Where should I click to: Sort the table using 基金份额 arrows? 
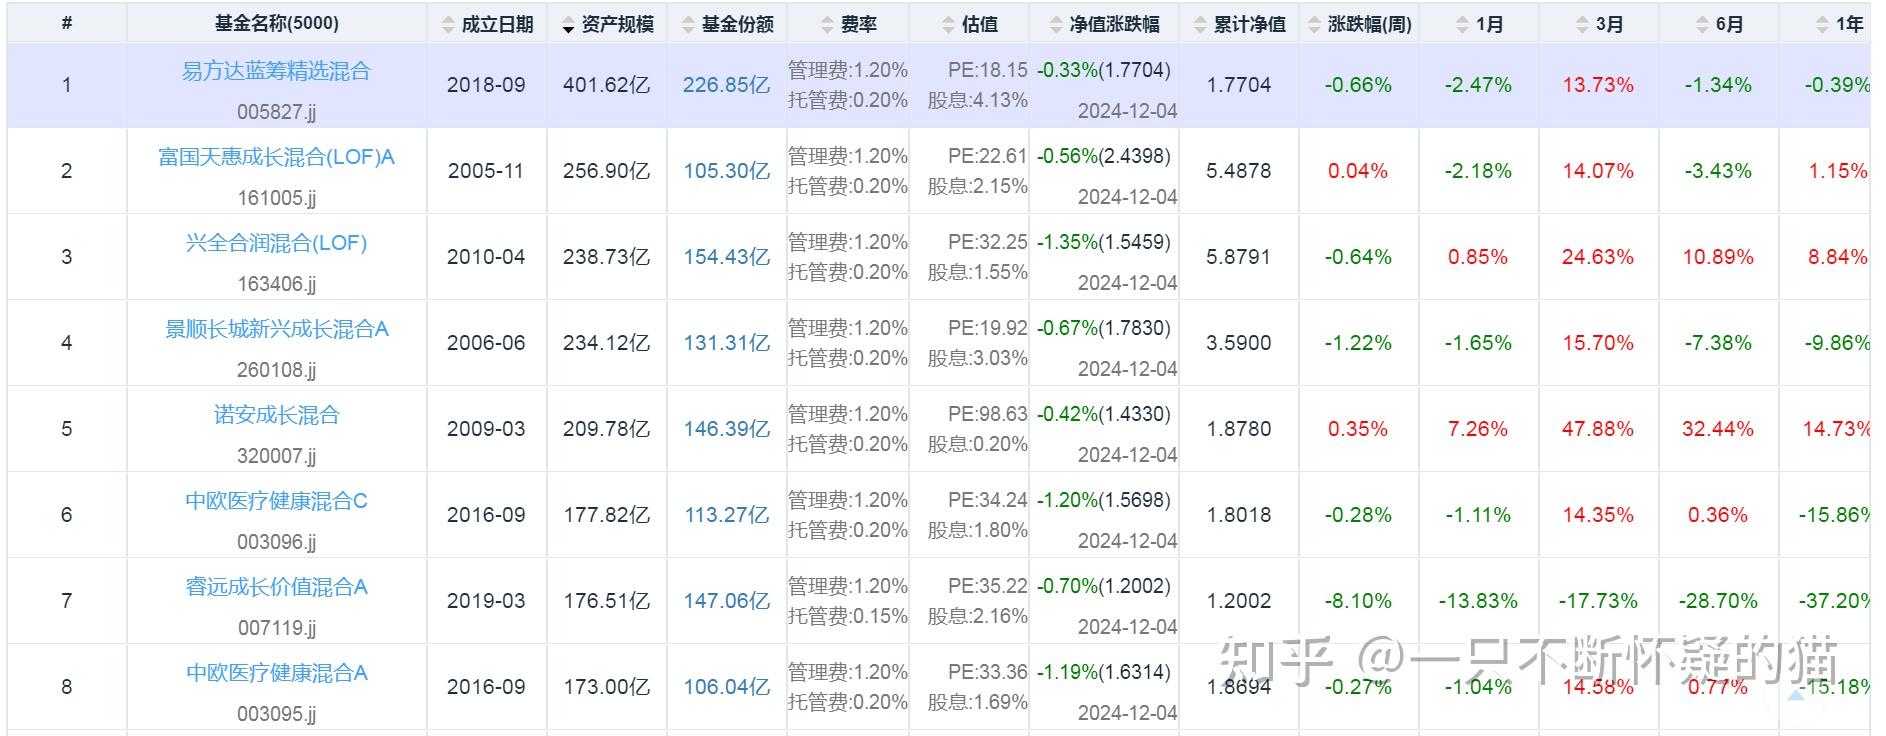coord(686,22)
